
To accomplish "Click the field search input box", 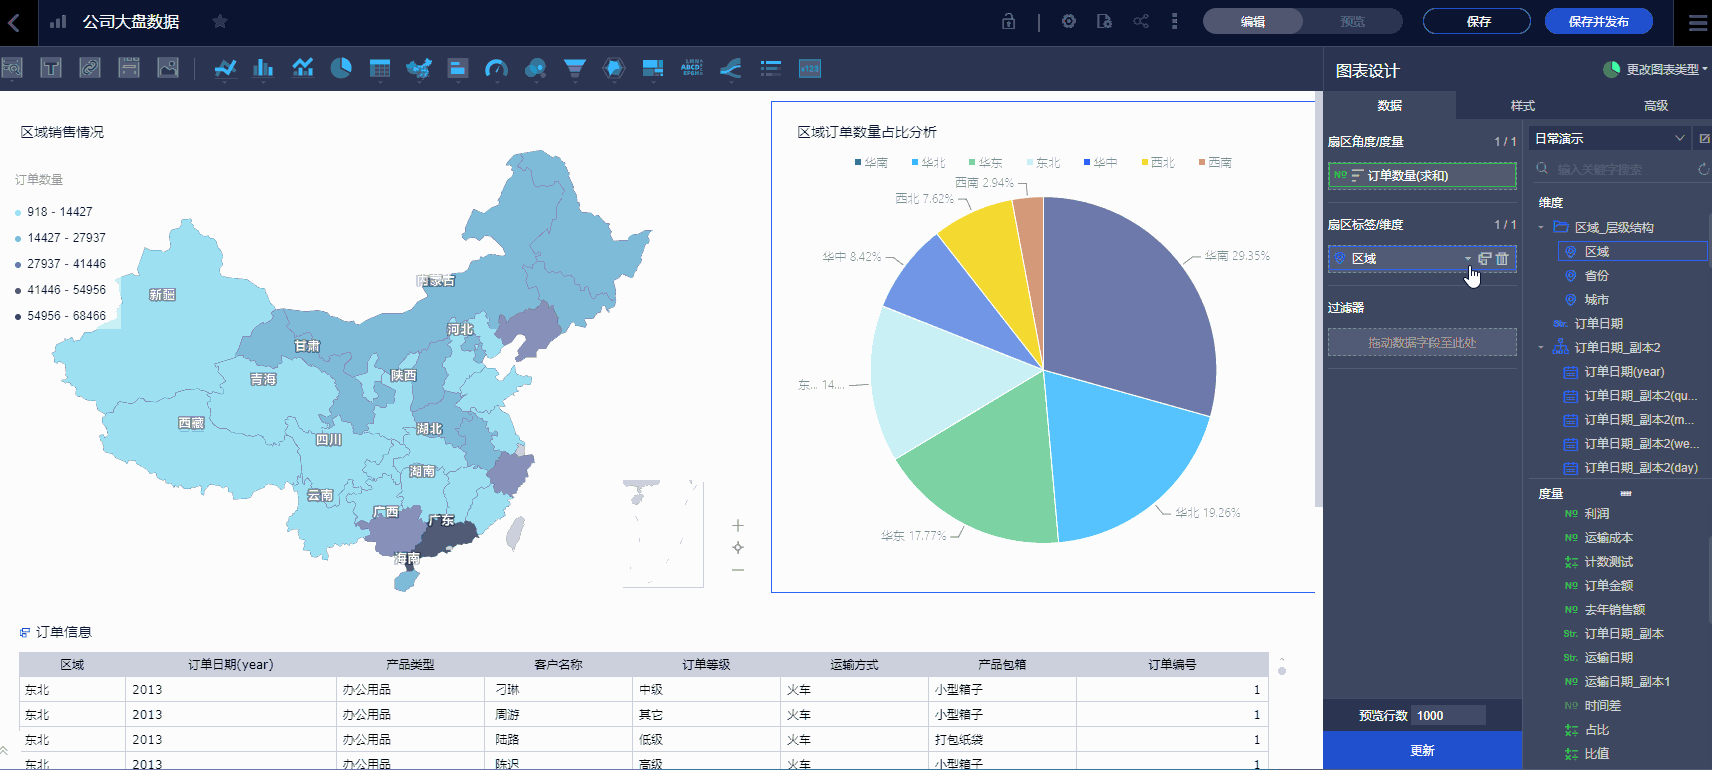I will click(x=1612, y=169).
